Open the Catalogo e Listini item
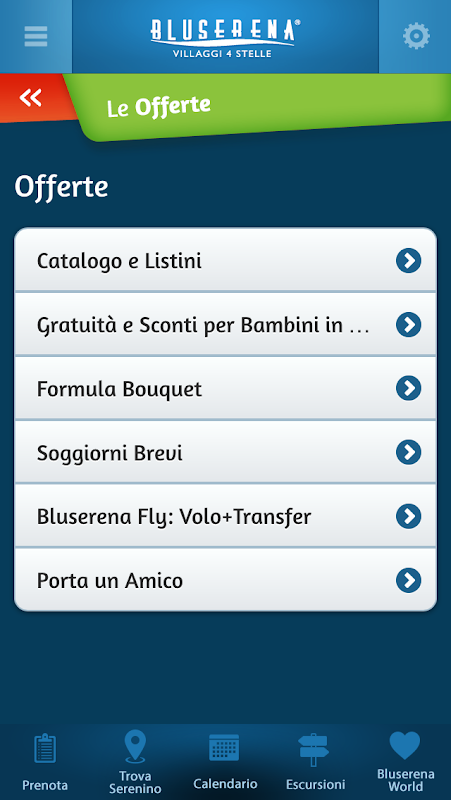Viewport: 451px width, 800px height. pyautogui.click(x=226, y=261)
